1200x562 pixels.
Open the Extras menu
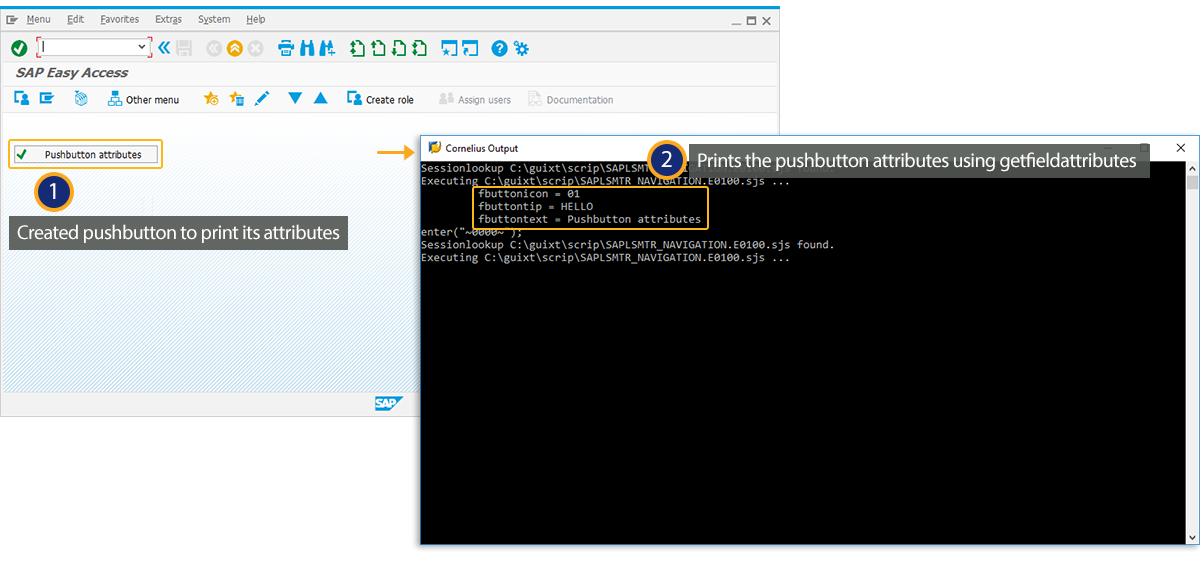pyautogui.click(x=168, y=19)
